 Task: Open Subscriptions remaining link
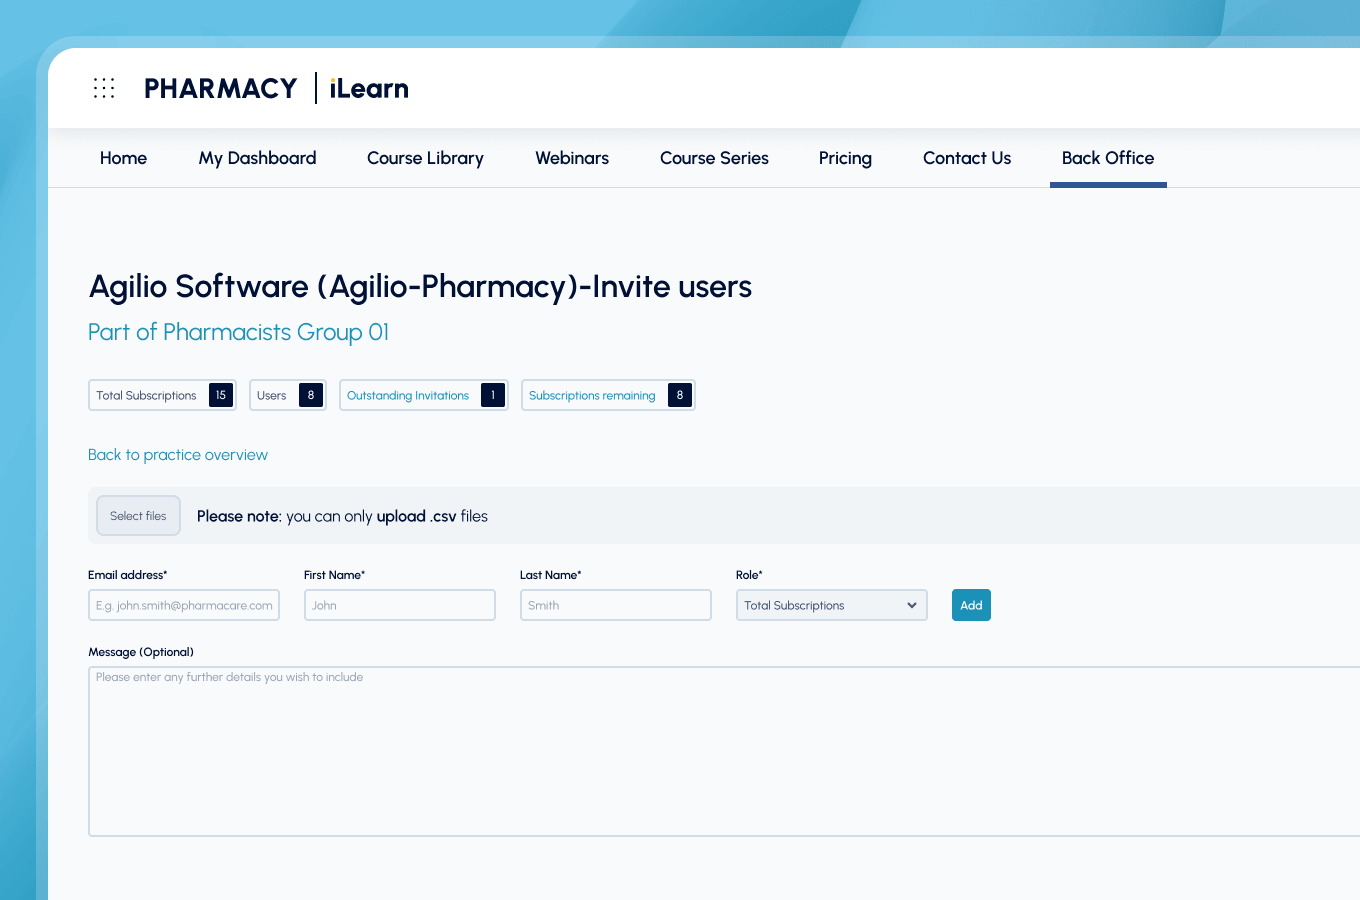pos(608,395)
